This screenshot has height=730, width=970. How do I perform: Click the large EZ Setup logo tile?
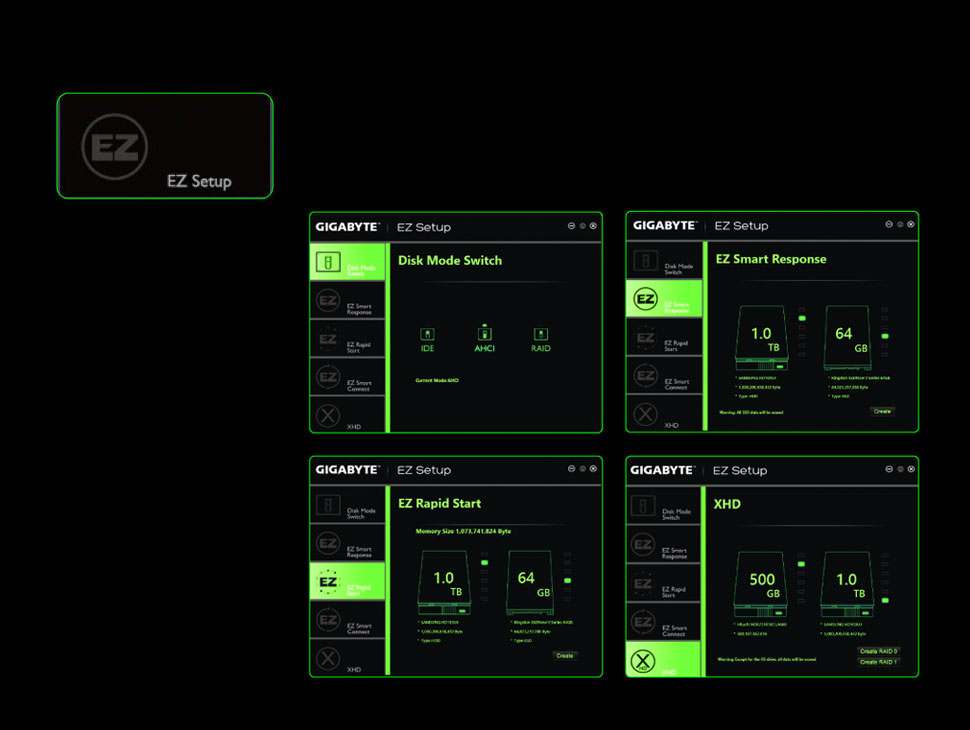(164, 146)
